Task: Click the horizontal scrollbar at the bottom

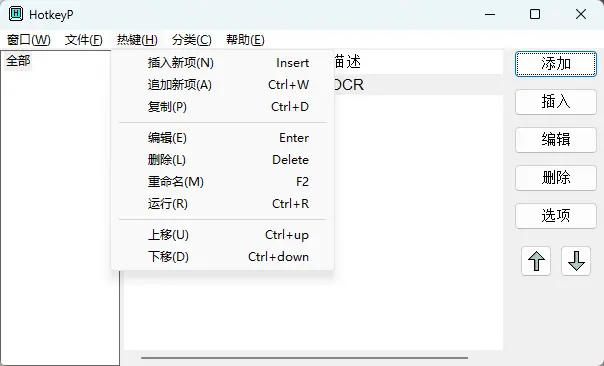Action: pyautogui.click(x=304, y=358)
